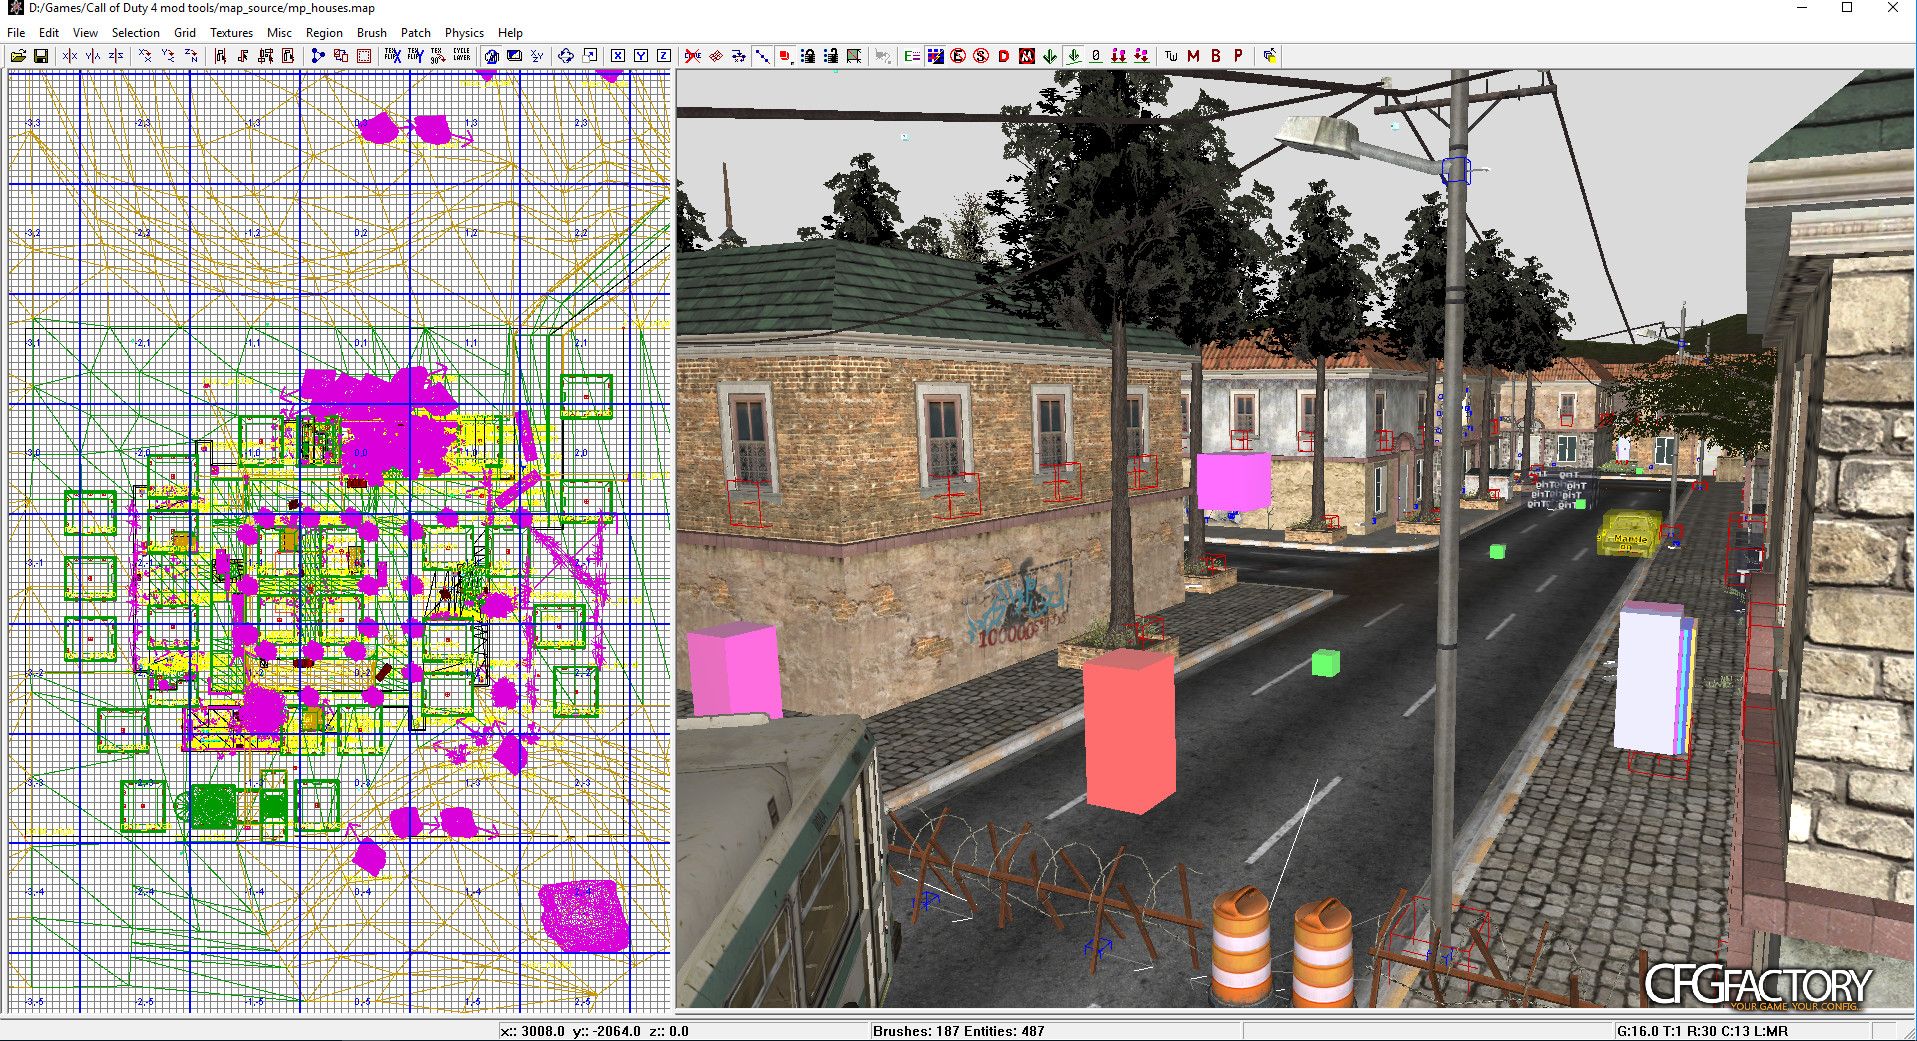Image resolution: width=1917 pixels, height=1041 pixels.
Task: Select the red box standing on the road
Action: tap(1129, 731)
